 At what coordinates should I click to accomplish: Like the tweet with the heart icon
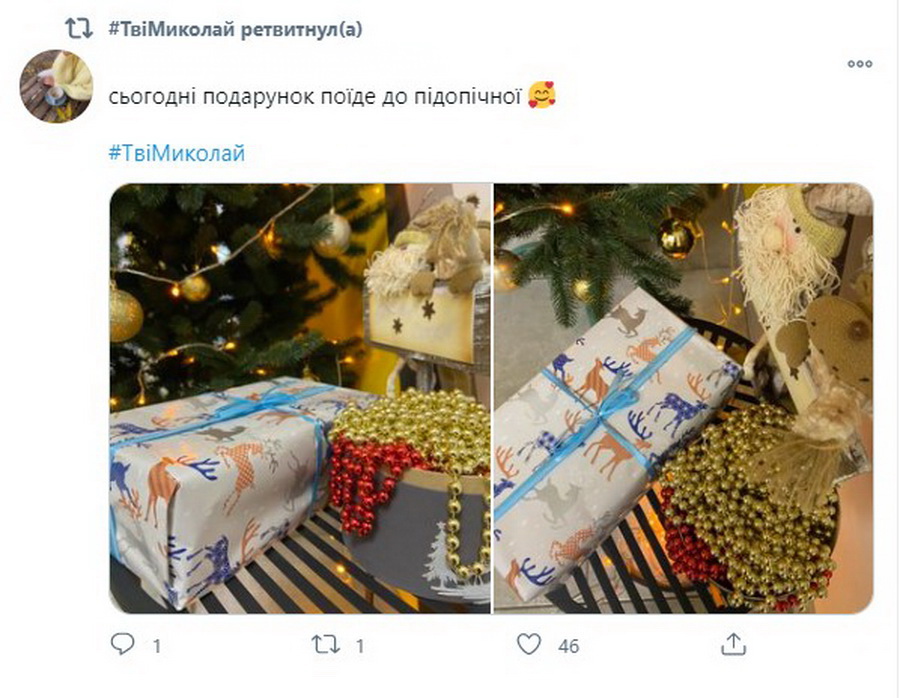[529, 644]
